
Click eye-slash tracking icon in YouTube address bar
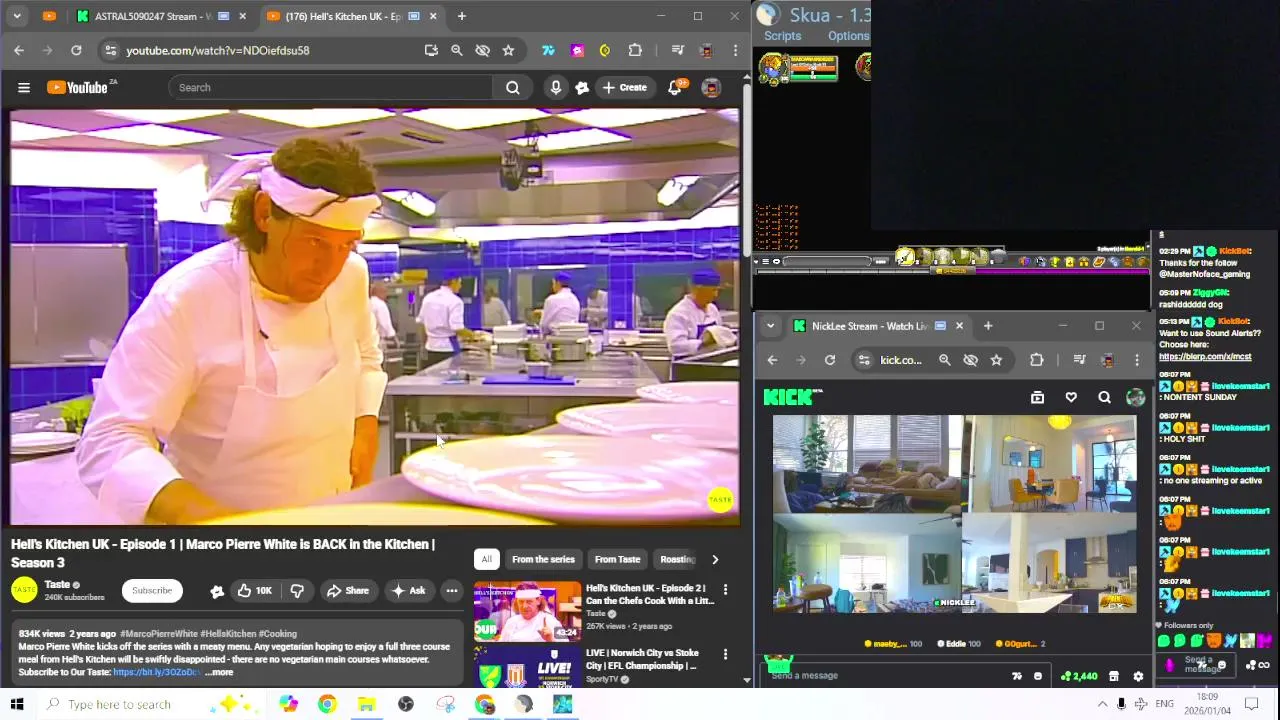[483, 50]
